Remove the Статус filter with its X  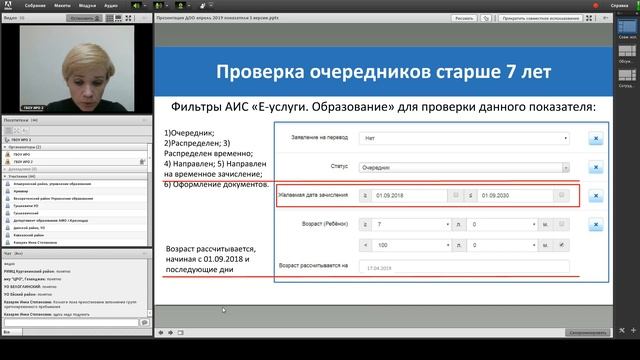[596, 167]
